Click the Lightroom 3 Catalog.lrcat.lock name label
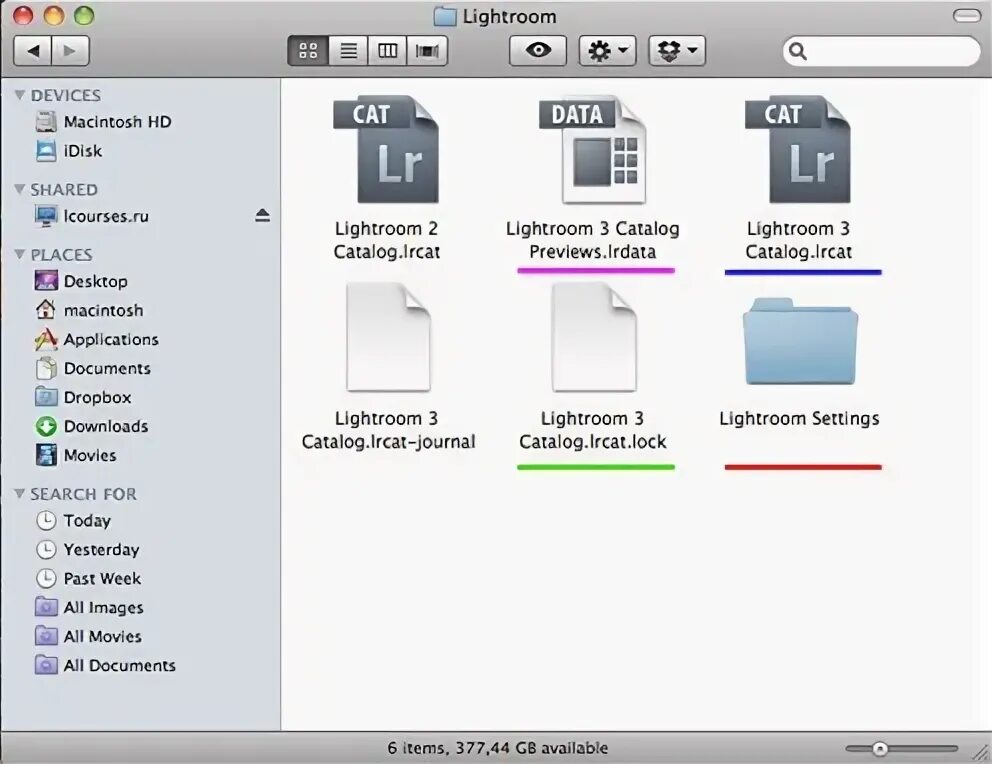The height and width of the screenshot is (764, 992). click(593, 429)
